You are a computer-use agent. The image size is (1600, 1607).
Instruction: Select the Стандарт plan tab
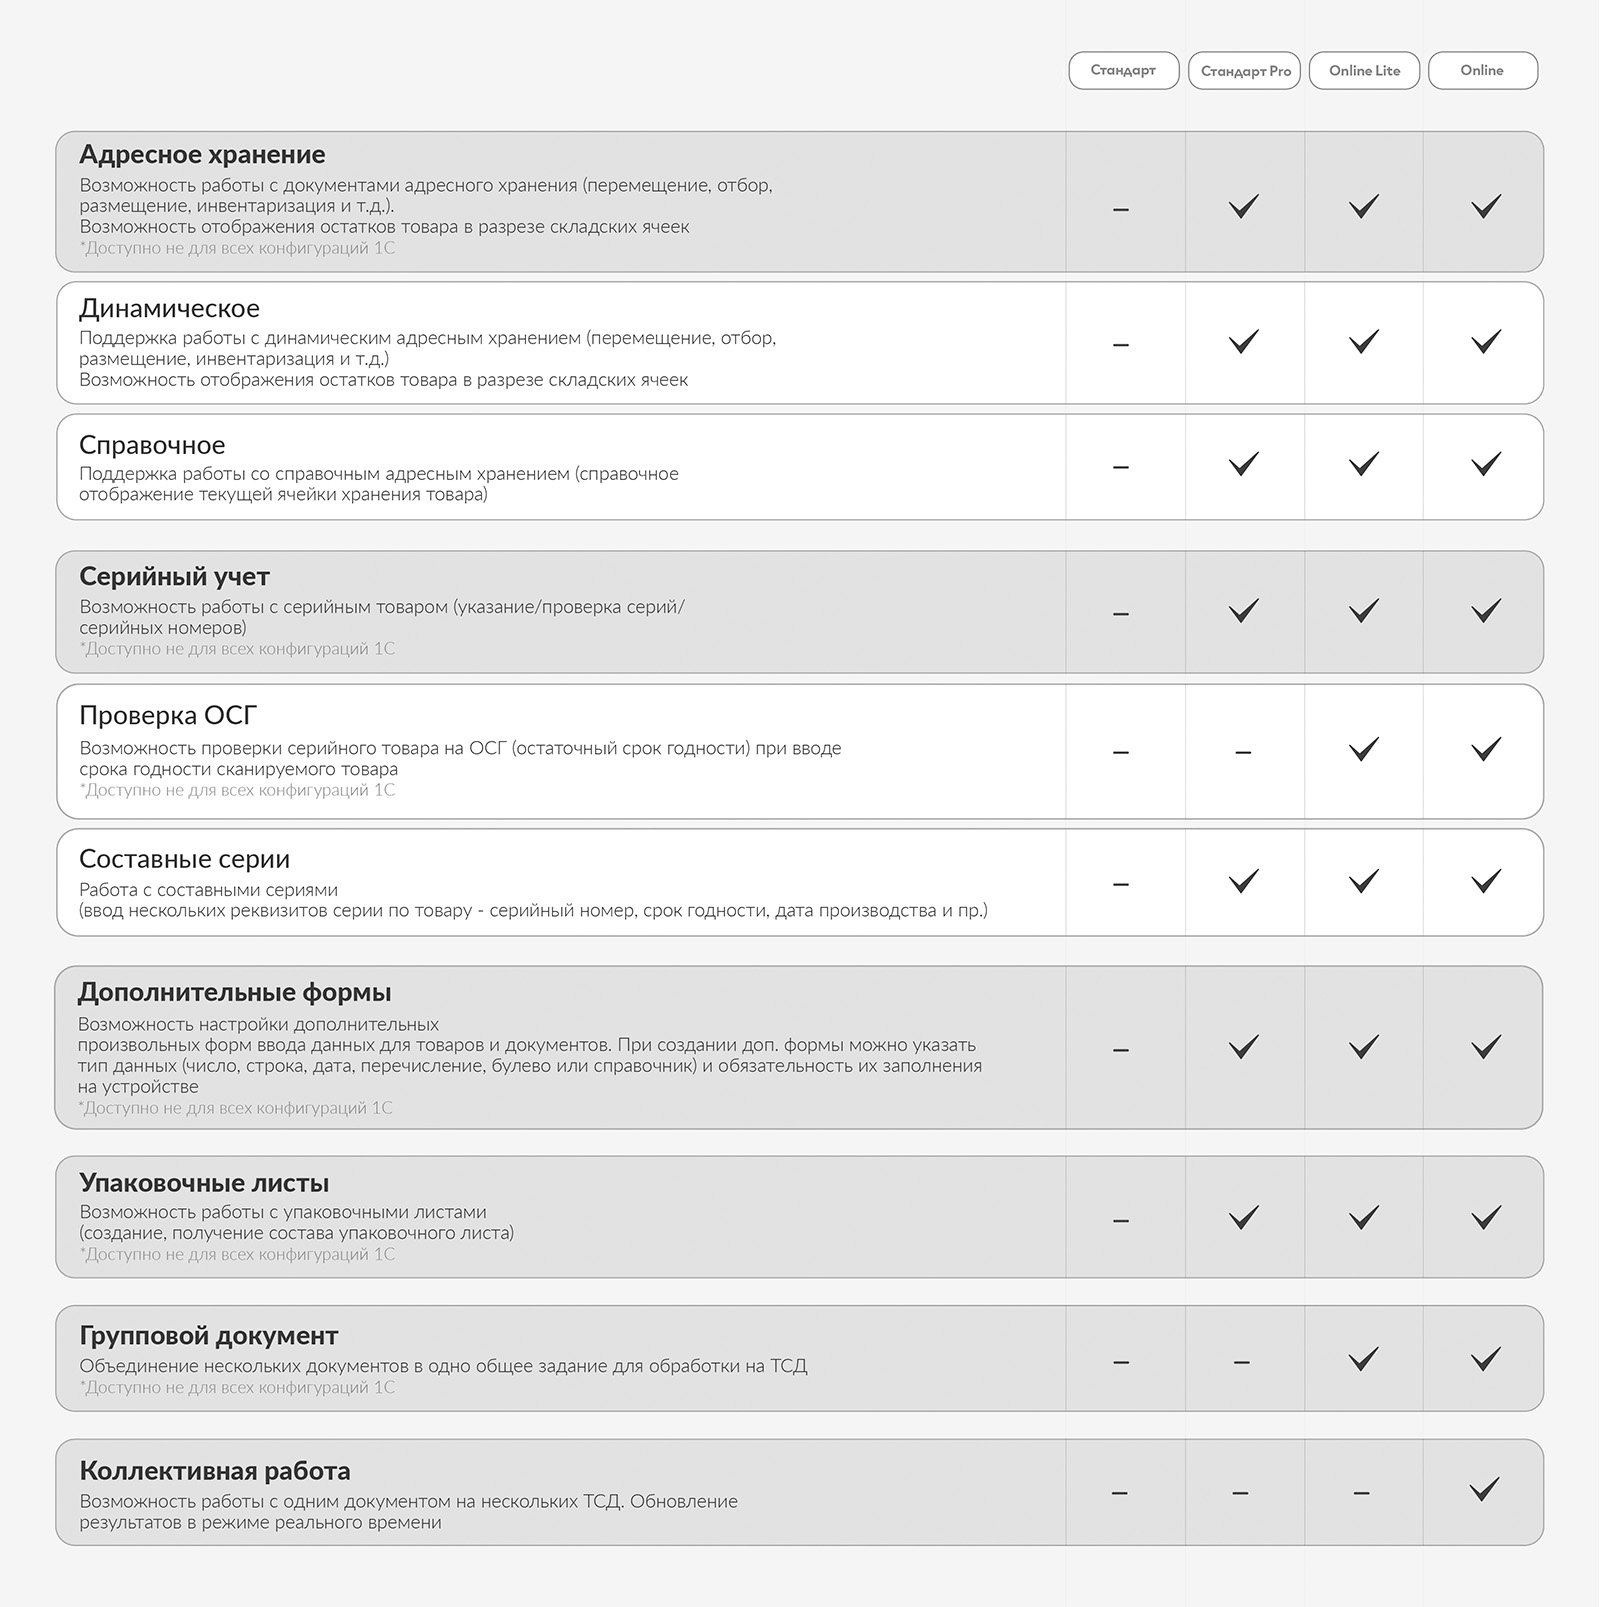[x=1123, y=70]
